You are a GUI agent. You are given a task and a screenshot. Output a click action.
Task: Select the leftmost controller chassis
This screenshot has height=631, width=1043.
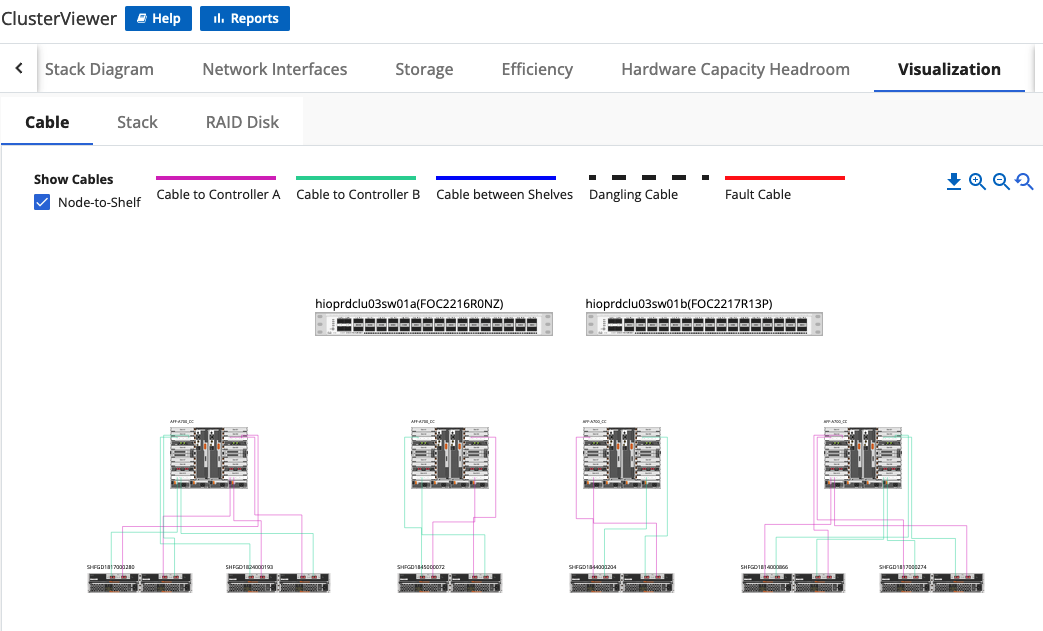[209, 457]
